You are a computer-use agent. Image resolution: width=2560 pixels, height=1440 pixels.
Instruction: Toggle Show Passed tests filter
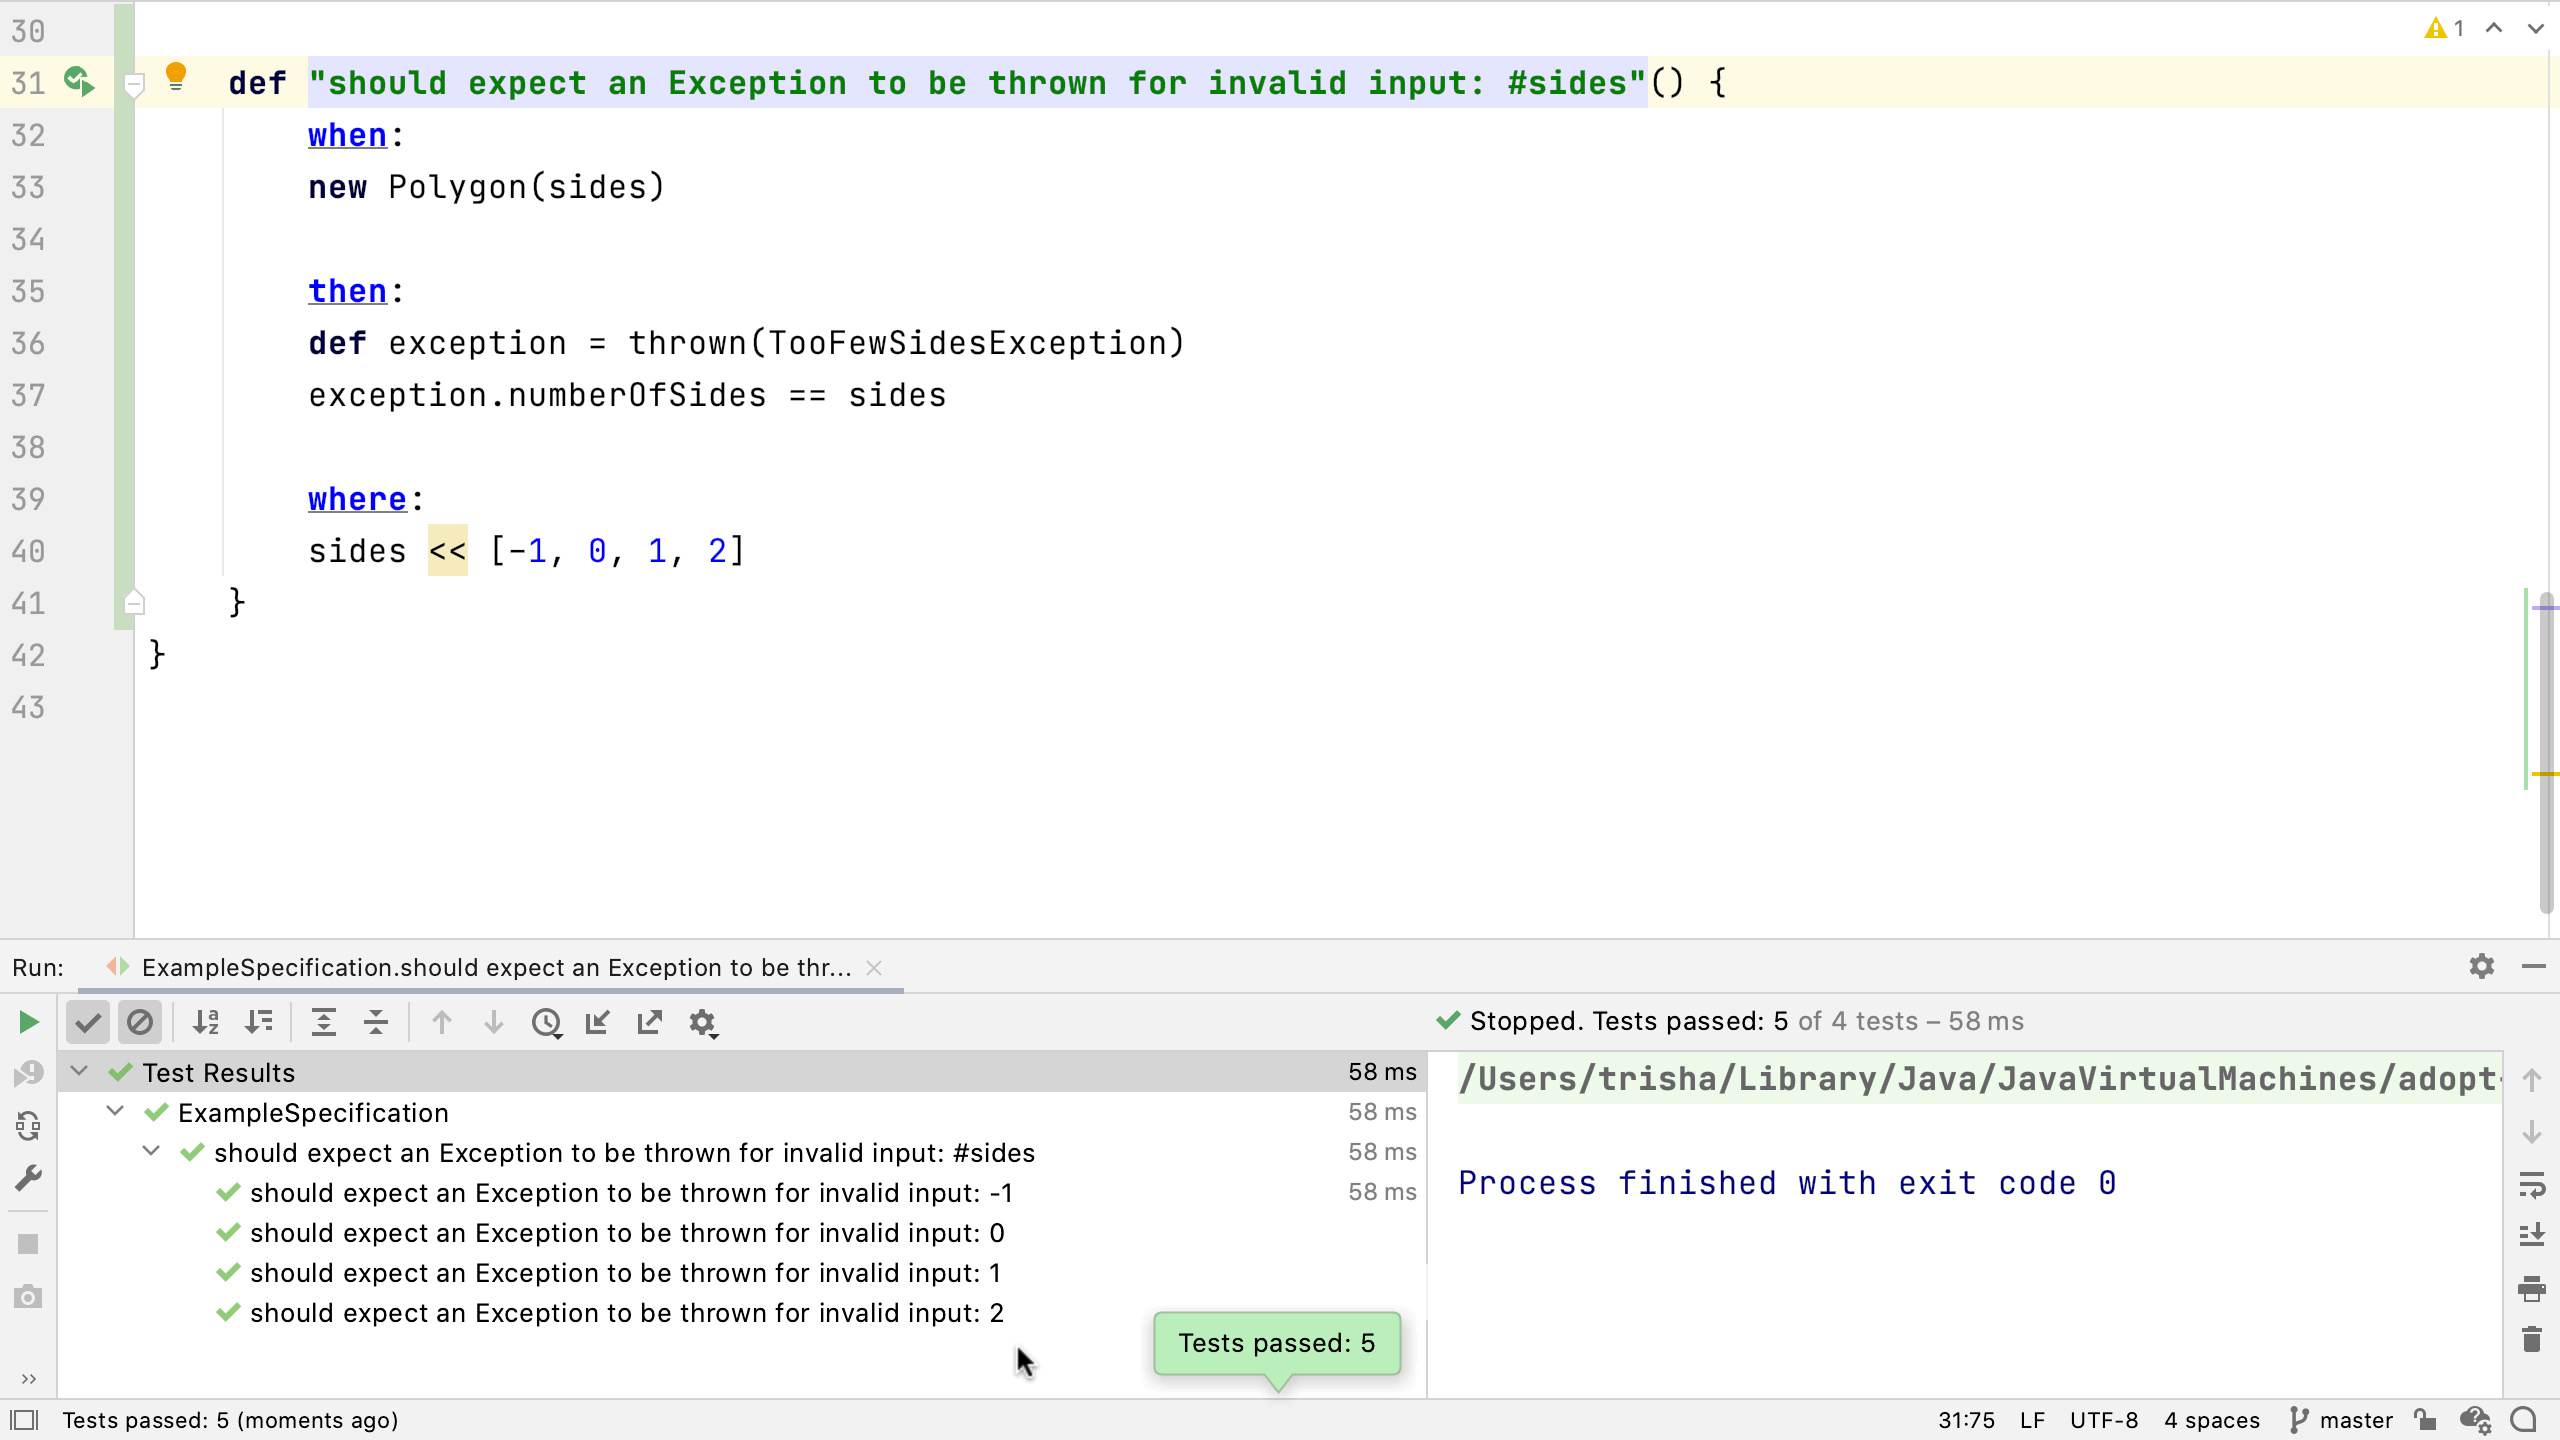88,1022
